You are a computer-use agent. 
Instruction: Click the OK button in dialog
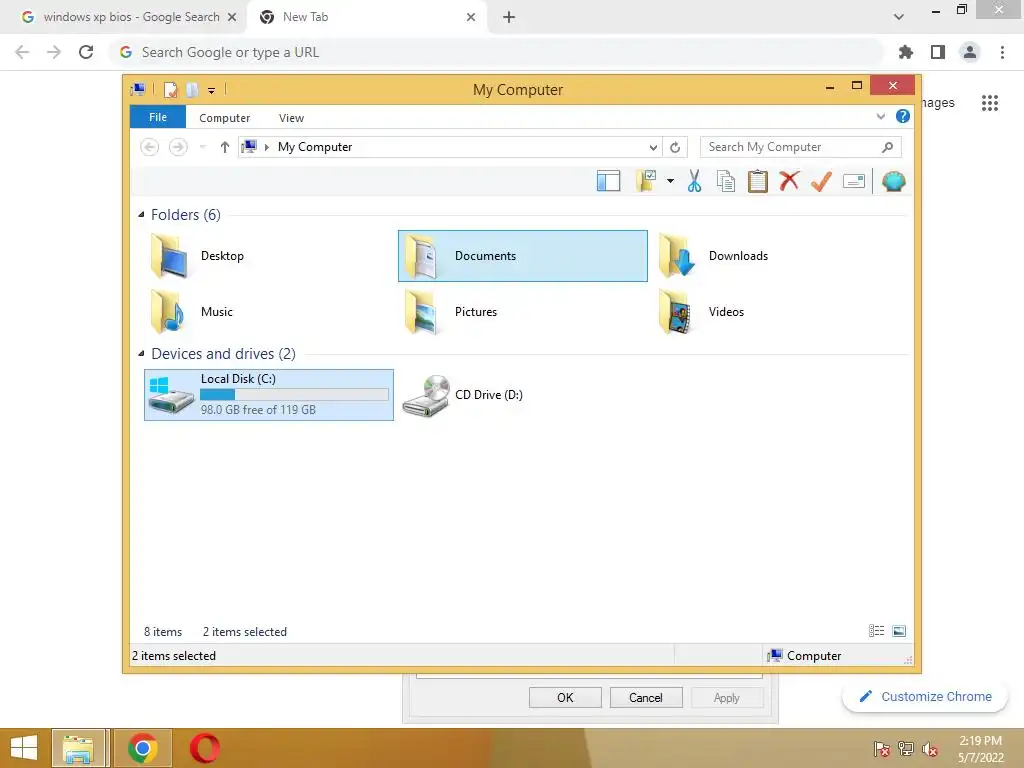pyautogui.click(x=565, y=697)
